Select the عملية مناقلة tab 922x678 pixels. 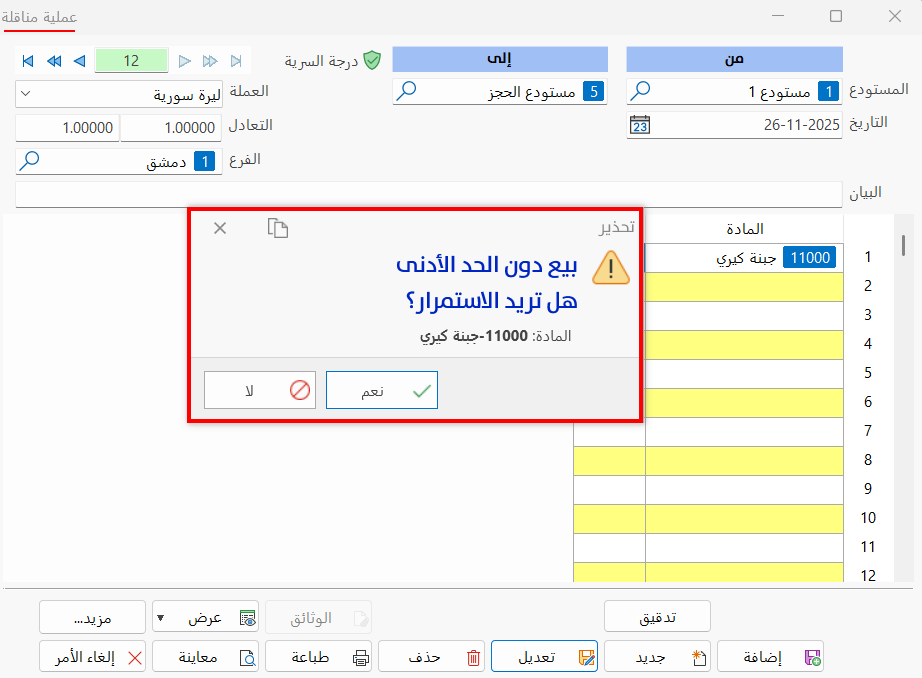click(x=40, y=17)
